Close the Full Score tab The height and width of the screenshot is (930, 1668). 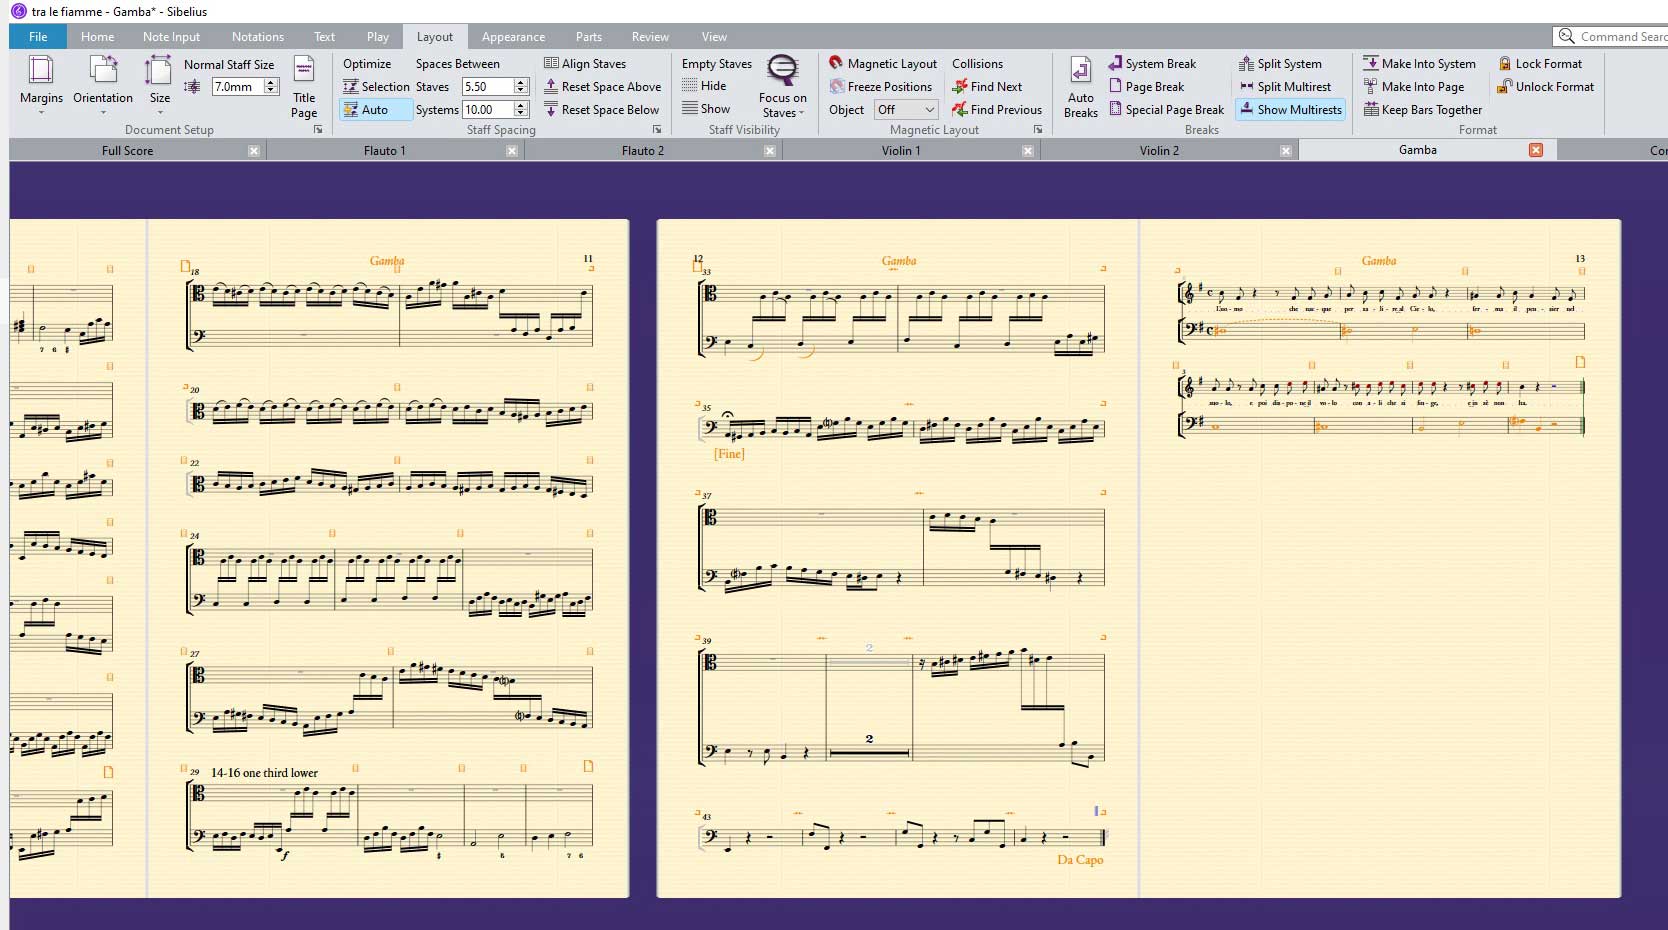[x=254, y=151]
